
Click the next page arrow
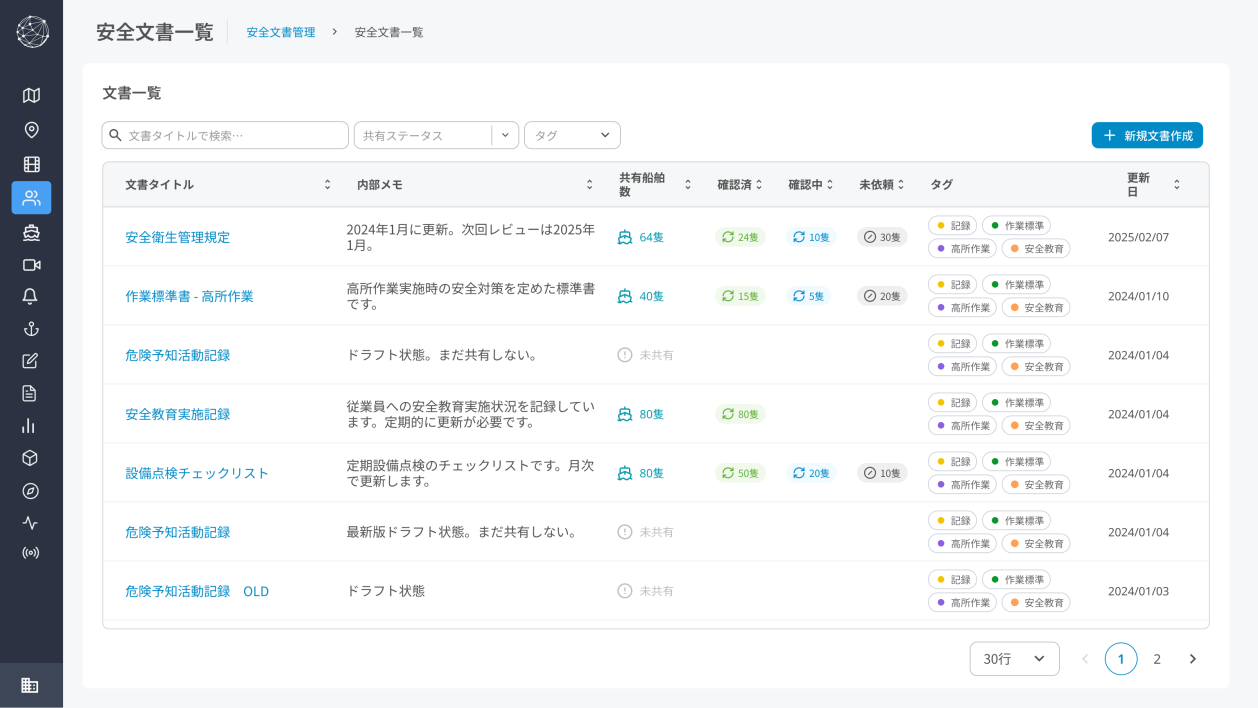(x=1192, y=659)
